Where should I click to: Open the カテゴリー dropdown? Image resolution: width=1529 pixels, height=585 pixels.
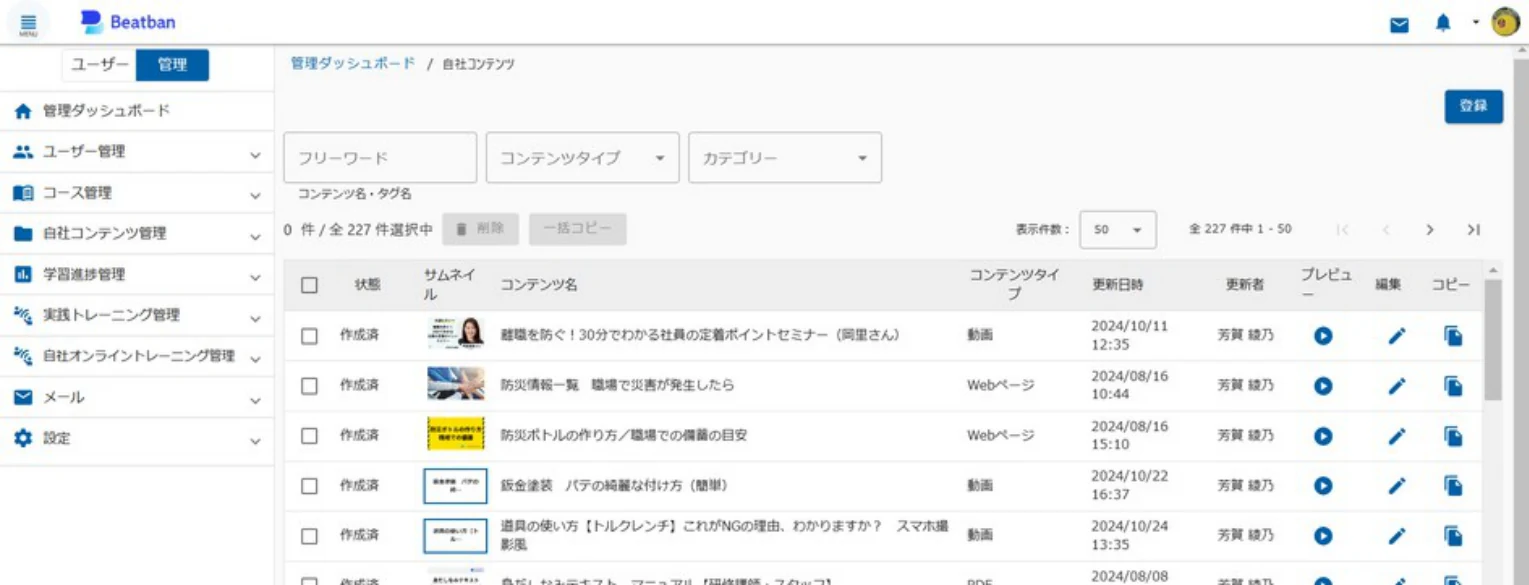click(x=785, y=158)
